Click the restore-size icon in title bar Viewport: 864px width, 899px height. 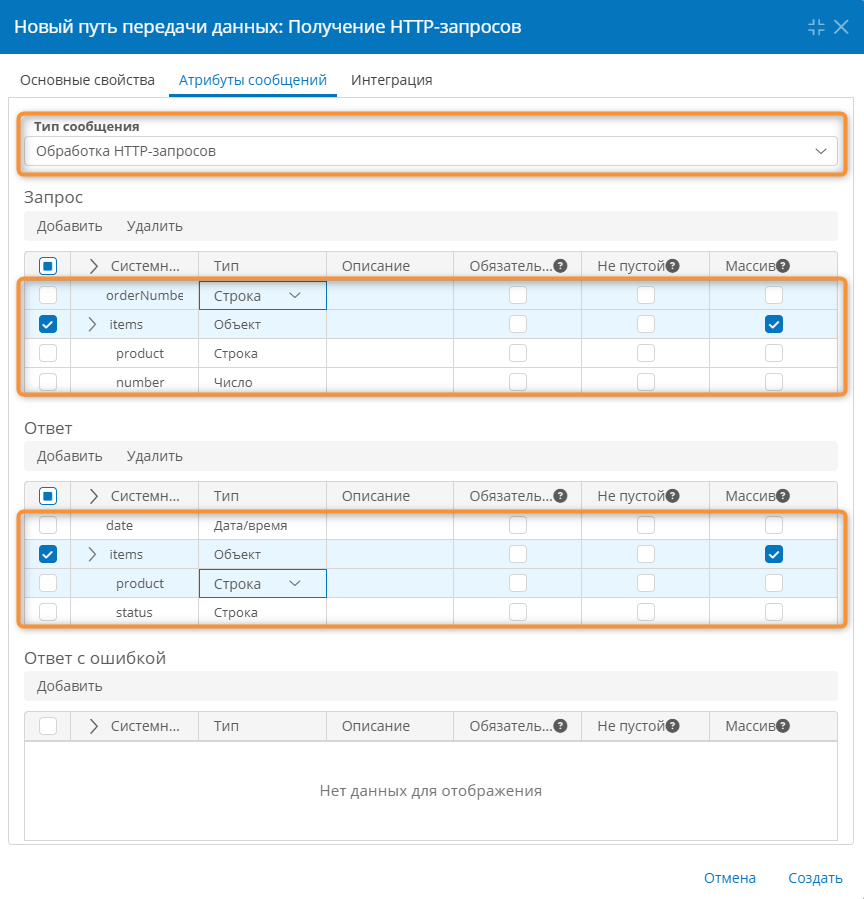coord(816,27)
